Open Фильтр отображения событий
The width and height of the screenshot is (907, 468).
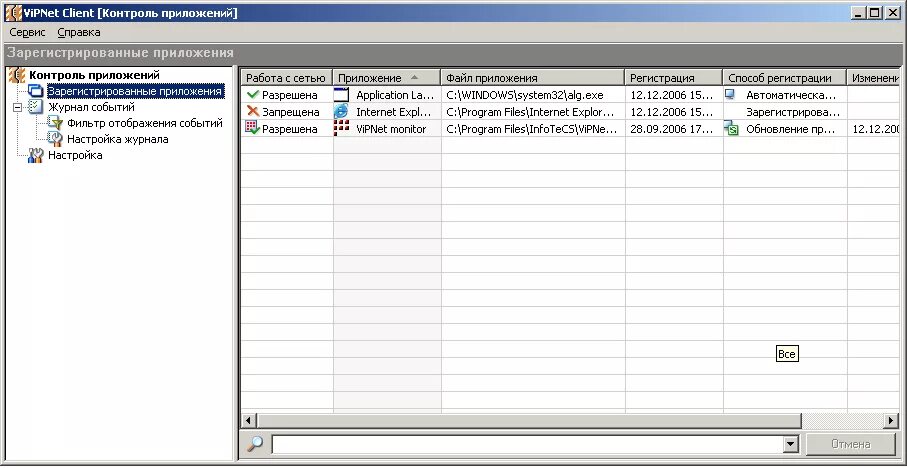(x=145, y=123)
